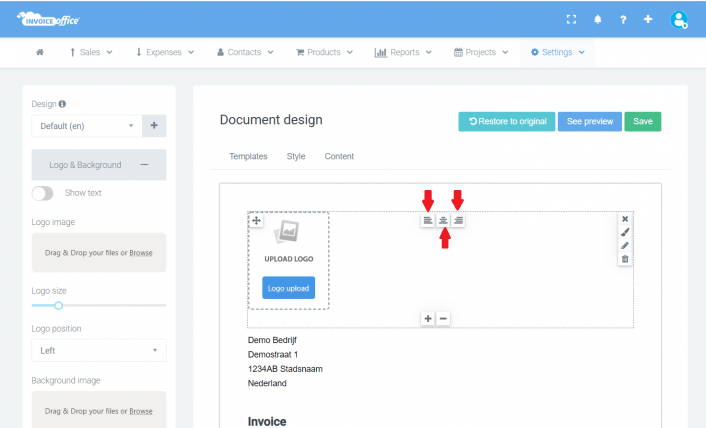Decrease block height with minus
This screenshot has height=428, width=706.
pos(443,319)
